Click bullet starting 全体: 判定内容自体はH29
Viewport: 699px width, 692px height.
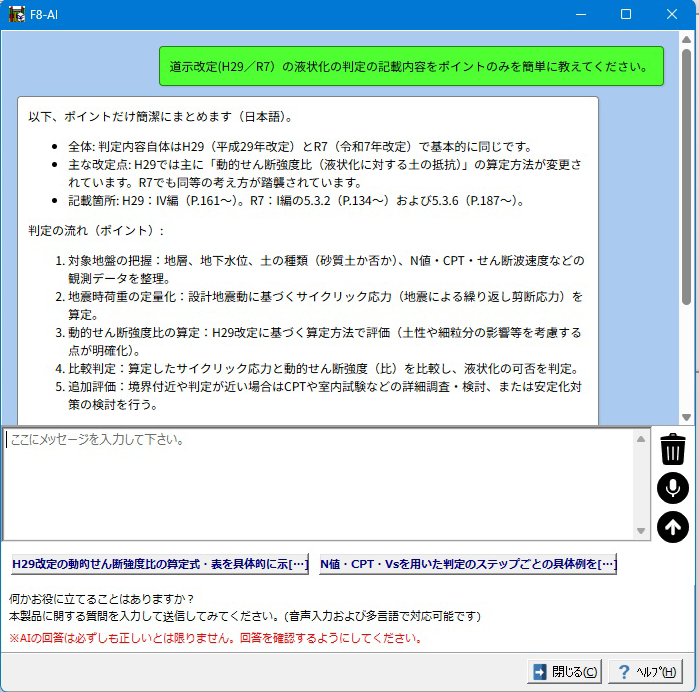(x=300, y=147)
